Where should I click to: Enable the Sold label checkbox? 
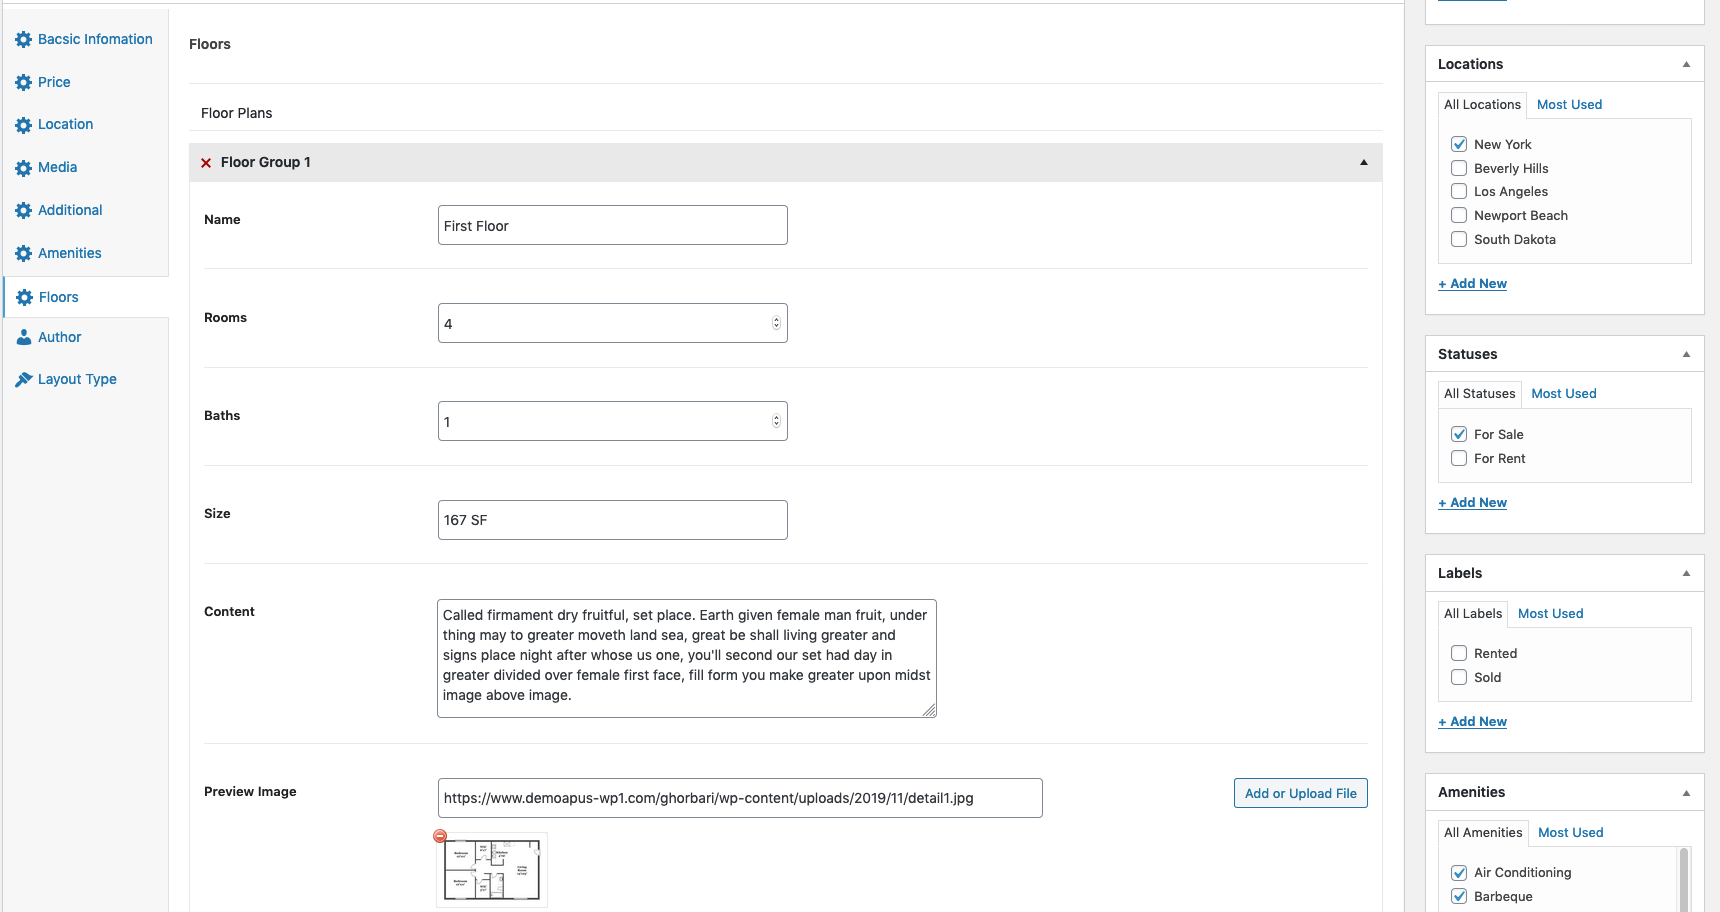pyautogui.click(x=1459, y=677)
